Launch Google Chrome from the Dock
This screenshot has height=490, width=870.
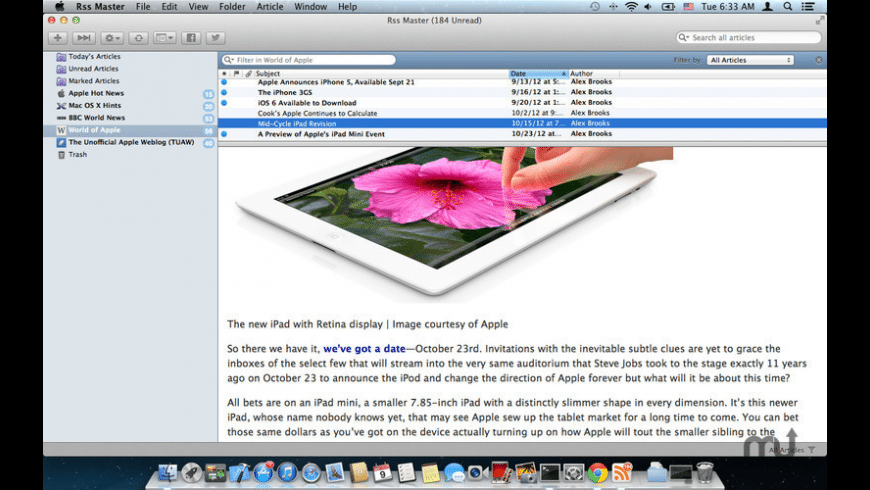(x=597, y=472)
